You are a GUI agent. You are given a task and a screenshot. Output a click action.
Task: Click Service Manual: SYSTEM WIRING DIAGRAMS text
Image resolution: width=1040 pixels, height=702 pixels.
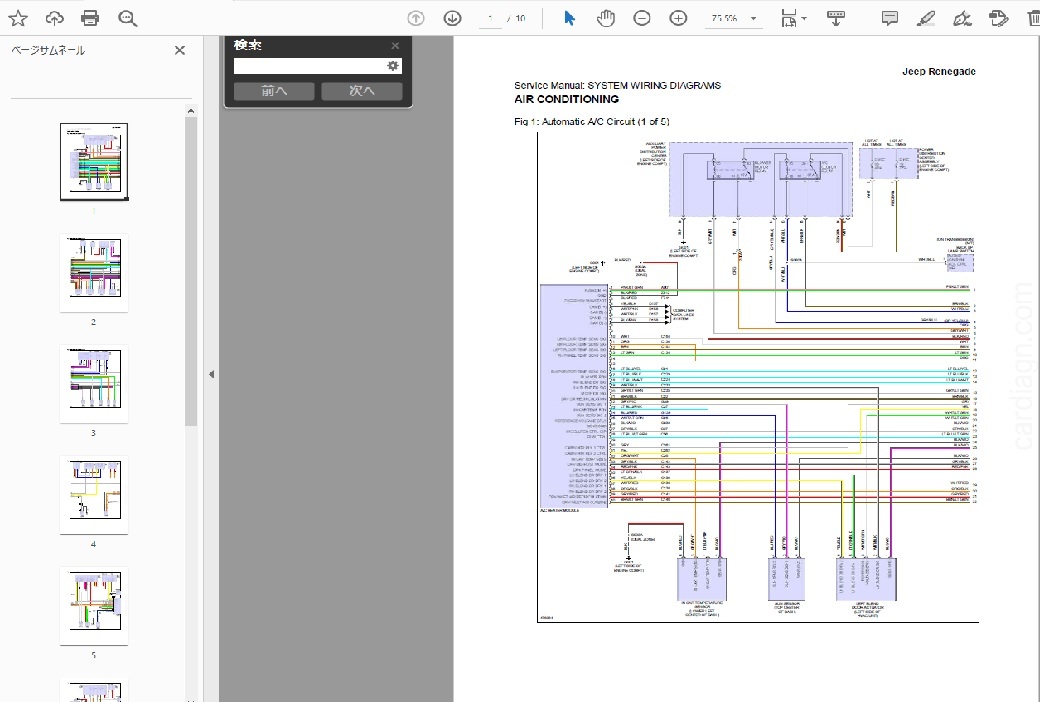617,85
